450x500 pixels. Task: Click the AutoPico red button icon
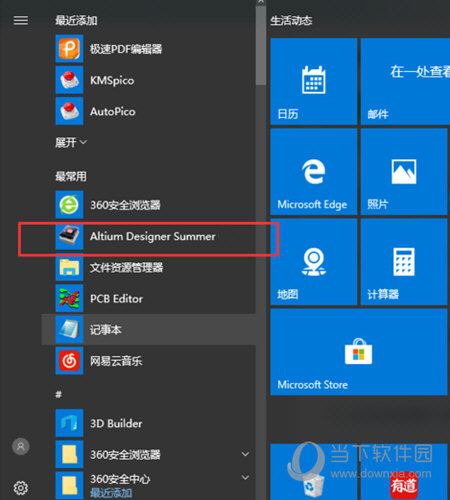(69, 111)
